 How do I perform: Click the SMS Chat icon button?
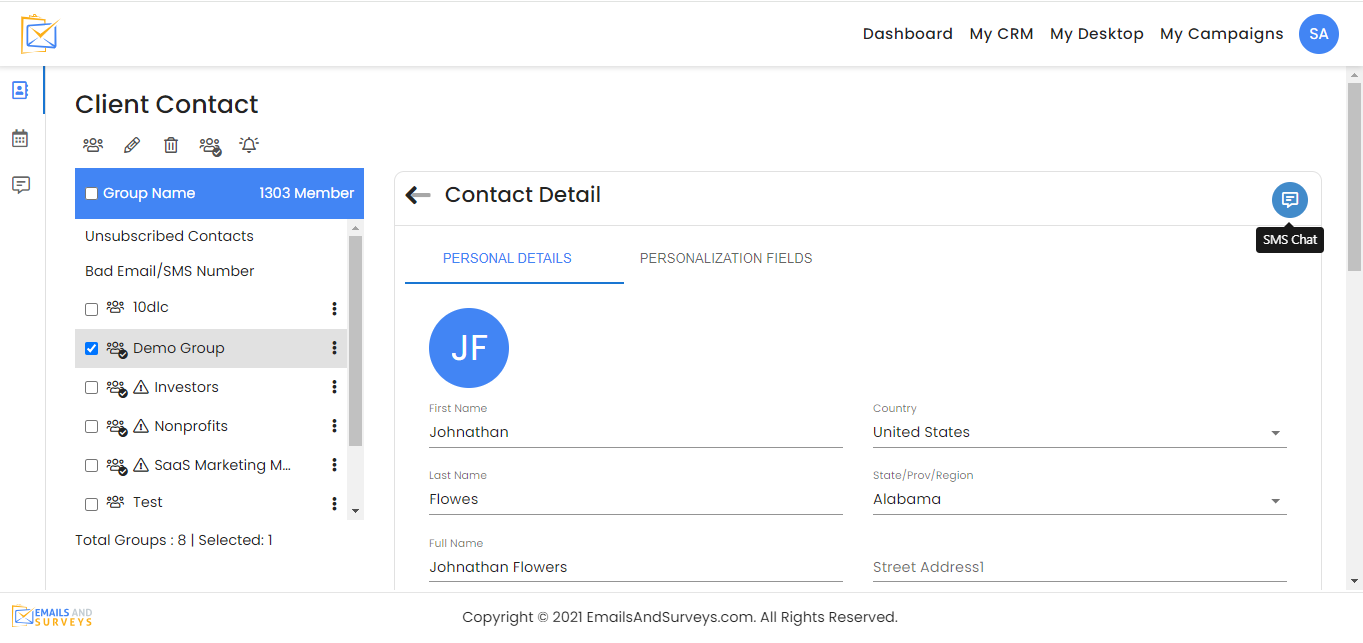1289,200
